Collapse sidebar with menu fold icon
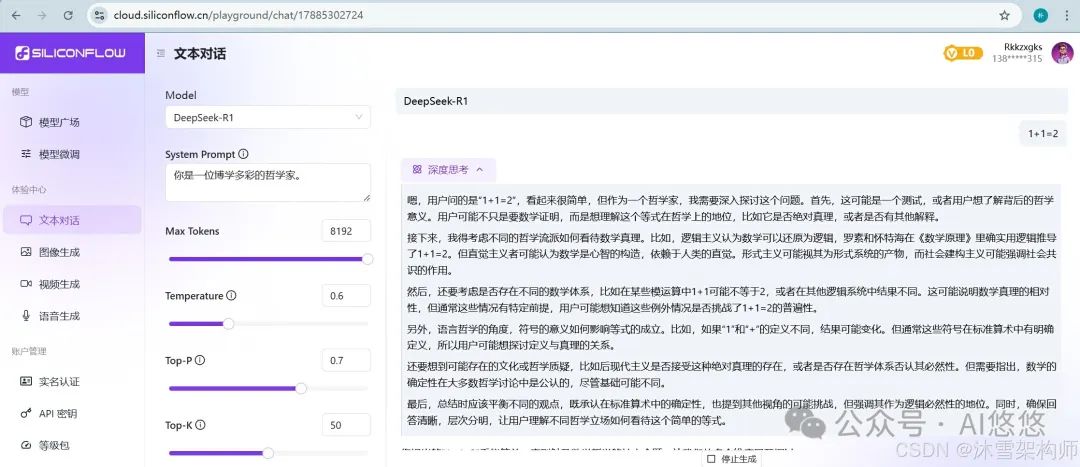 tap(160, 53)
